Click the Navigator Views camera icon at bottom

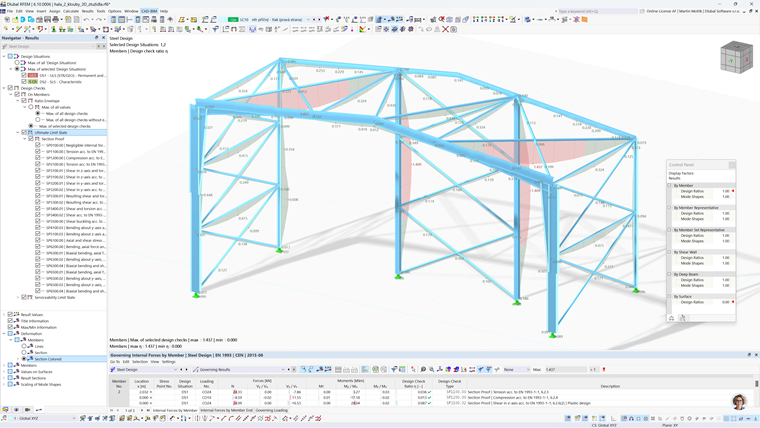(x=28, y=410)
